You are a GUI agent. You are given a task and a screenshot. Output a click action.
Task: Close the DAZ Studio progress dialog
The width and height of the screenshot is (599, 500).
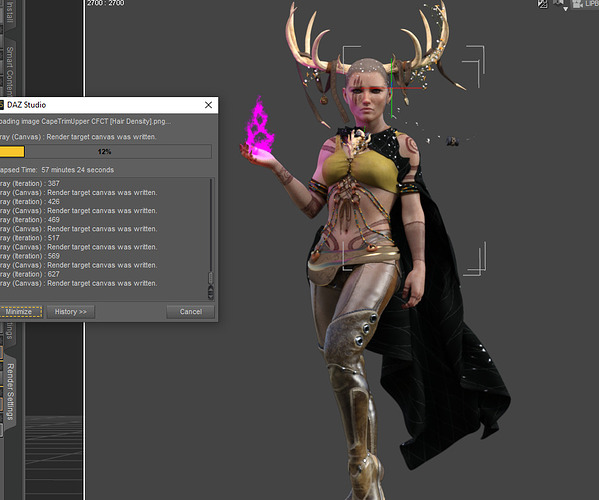coord(208,105)
